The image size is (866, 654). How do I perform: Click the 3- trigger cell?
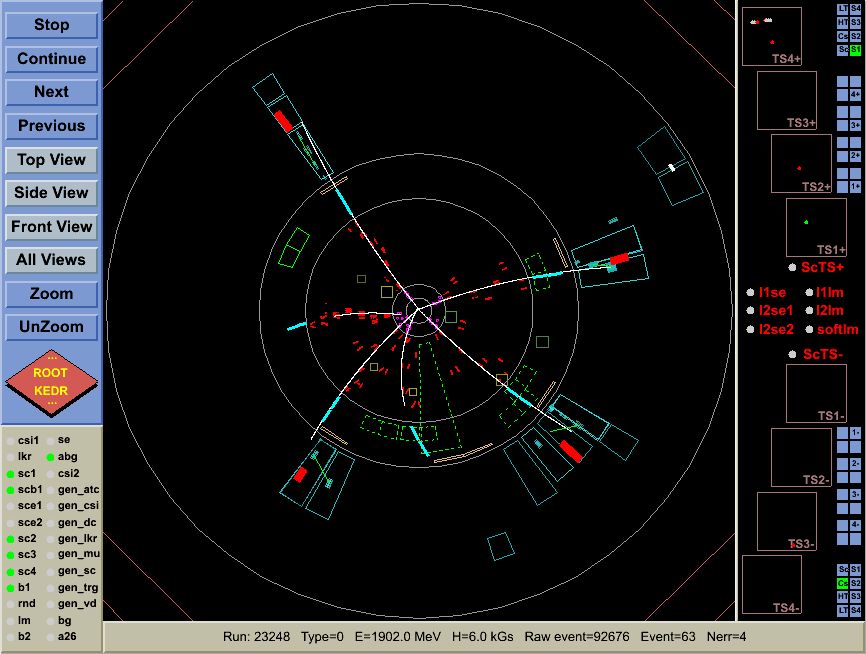coord(855,494)
